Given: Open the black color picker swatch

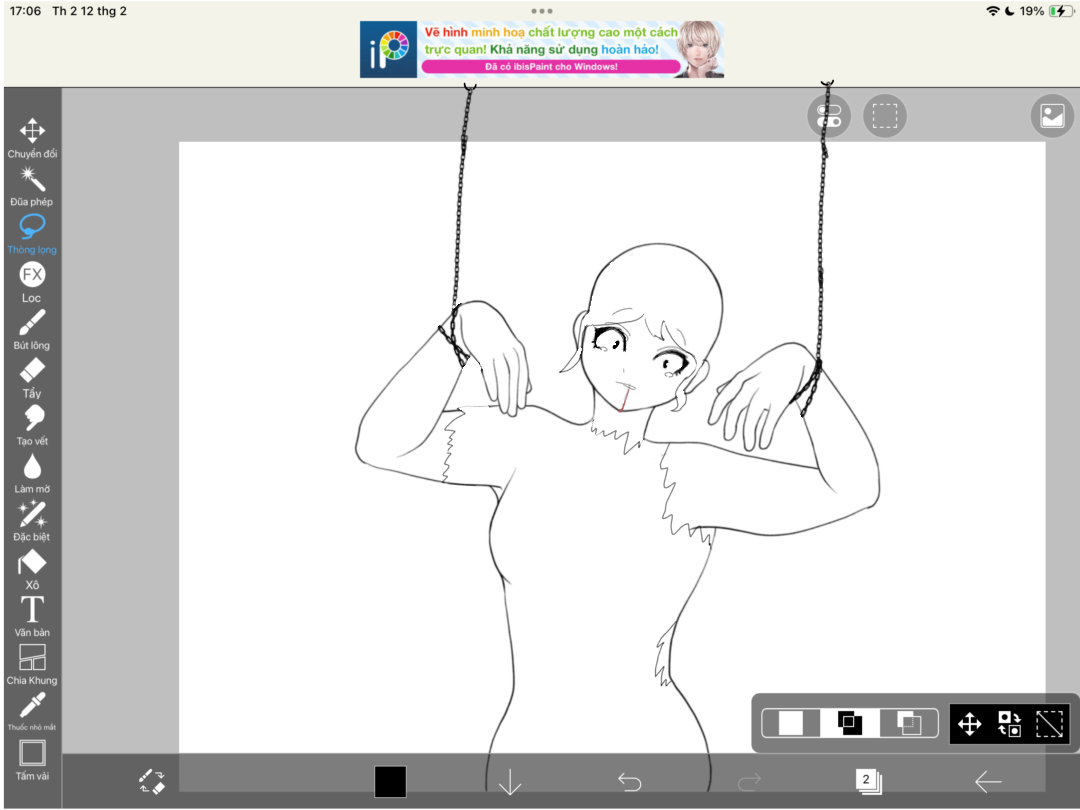Looking at the screenshot, I should point(390,781).
